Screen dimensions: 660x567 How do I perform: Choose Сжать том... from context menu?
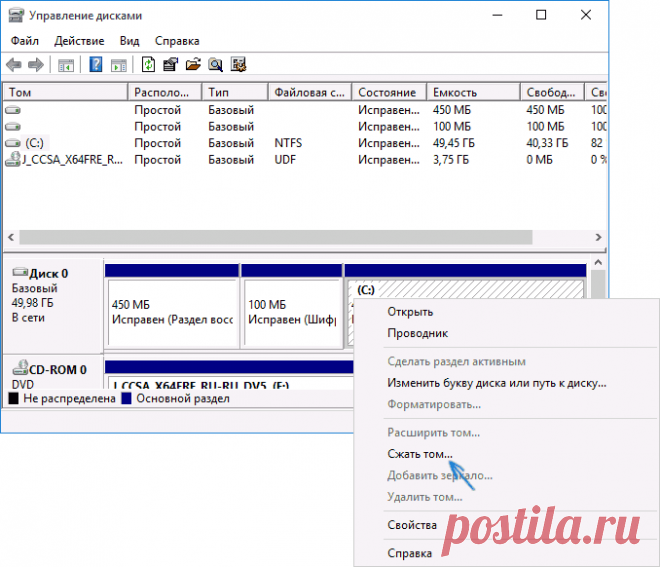click(x=420, y=454)
